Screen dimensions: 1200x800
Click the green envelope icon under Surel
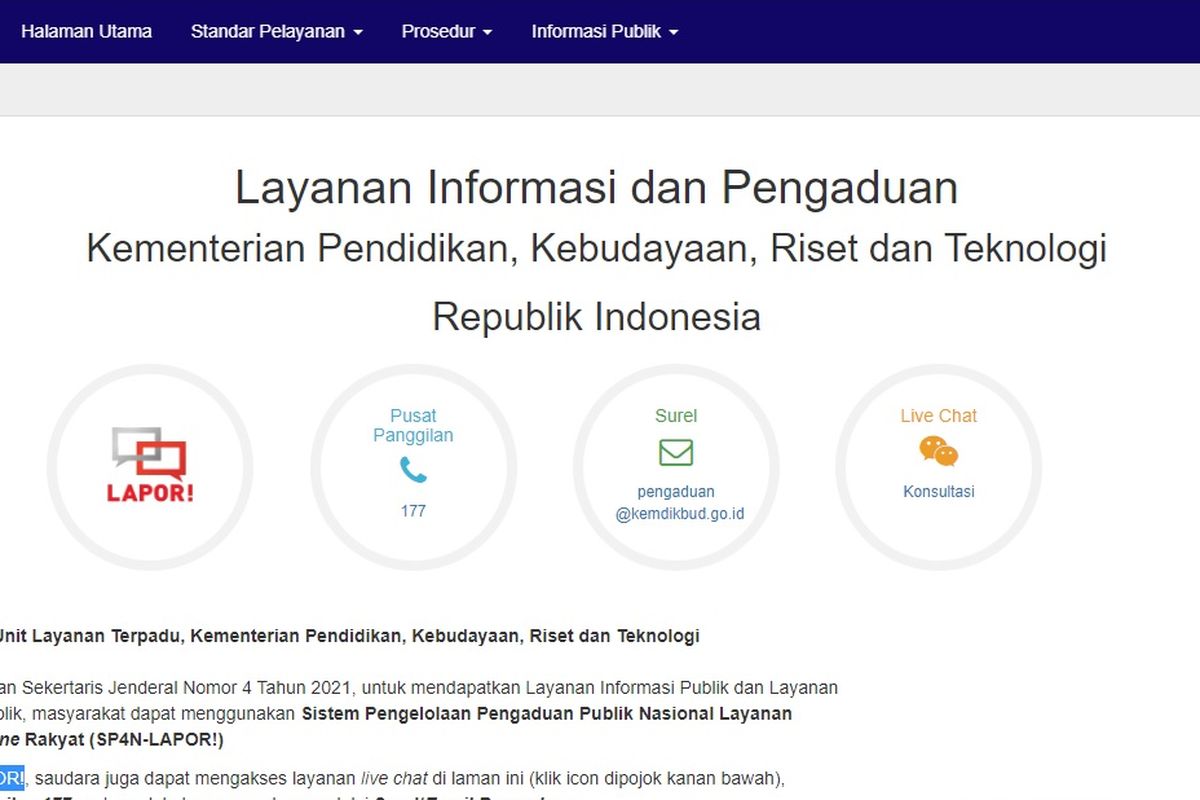click(x=675, y=452)
